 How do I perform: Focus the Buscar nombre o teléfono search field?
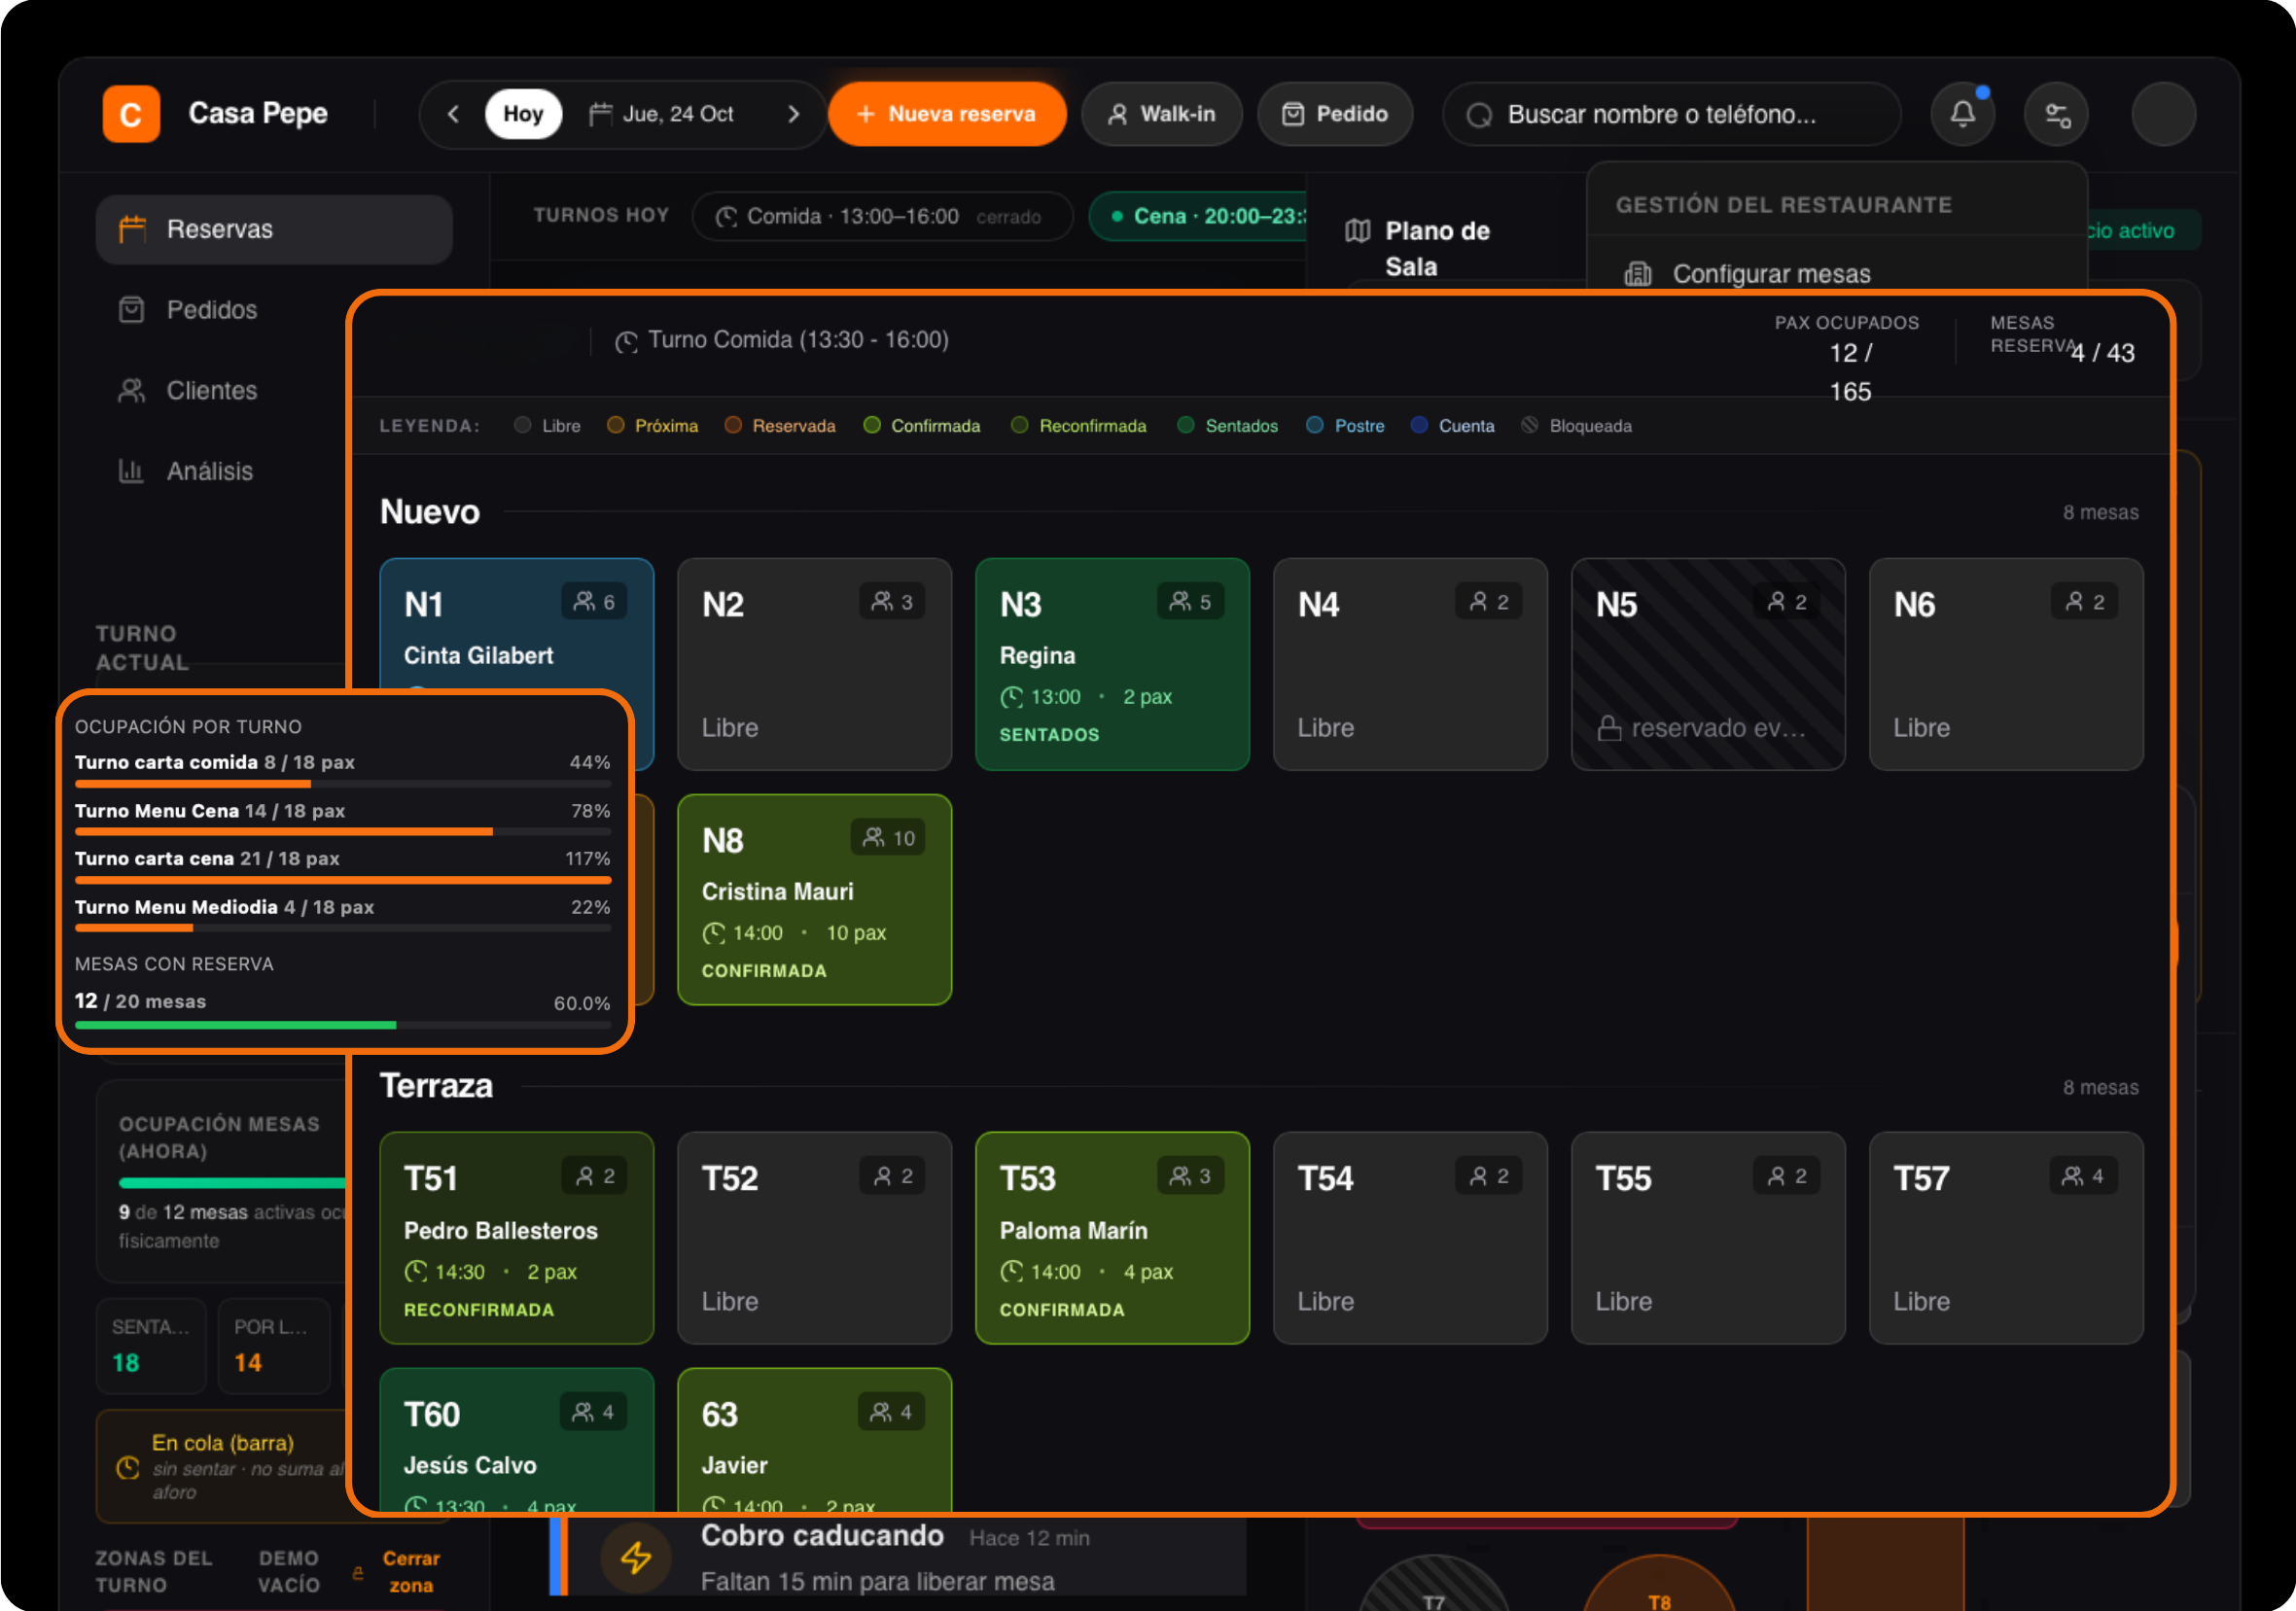1671,114
